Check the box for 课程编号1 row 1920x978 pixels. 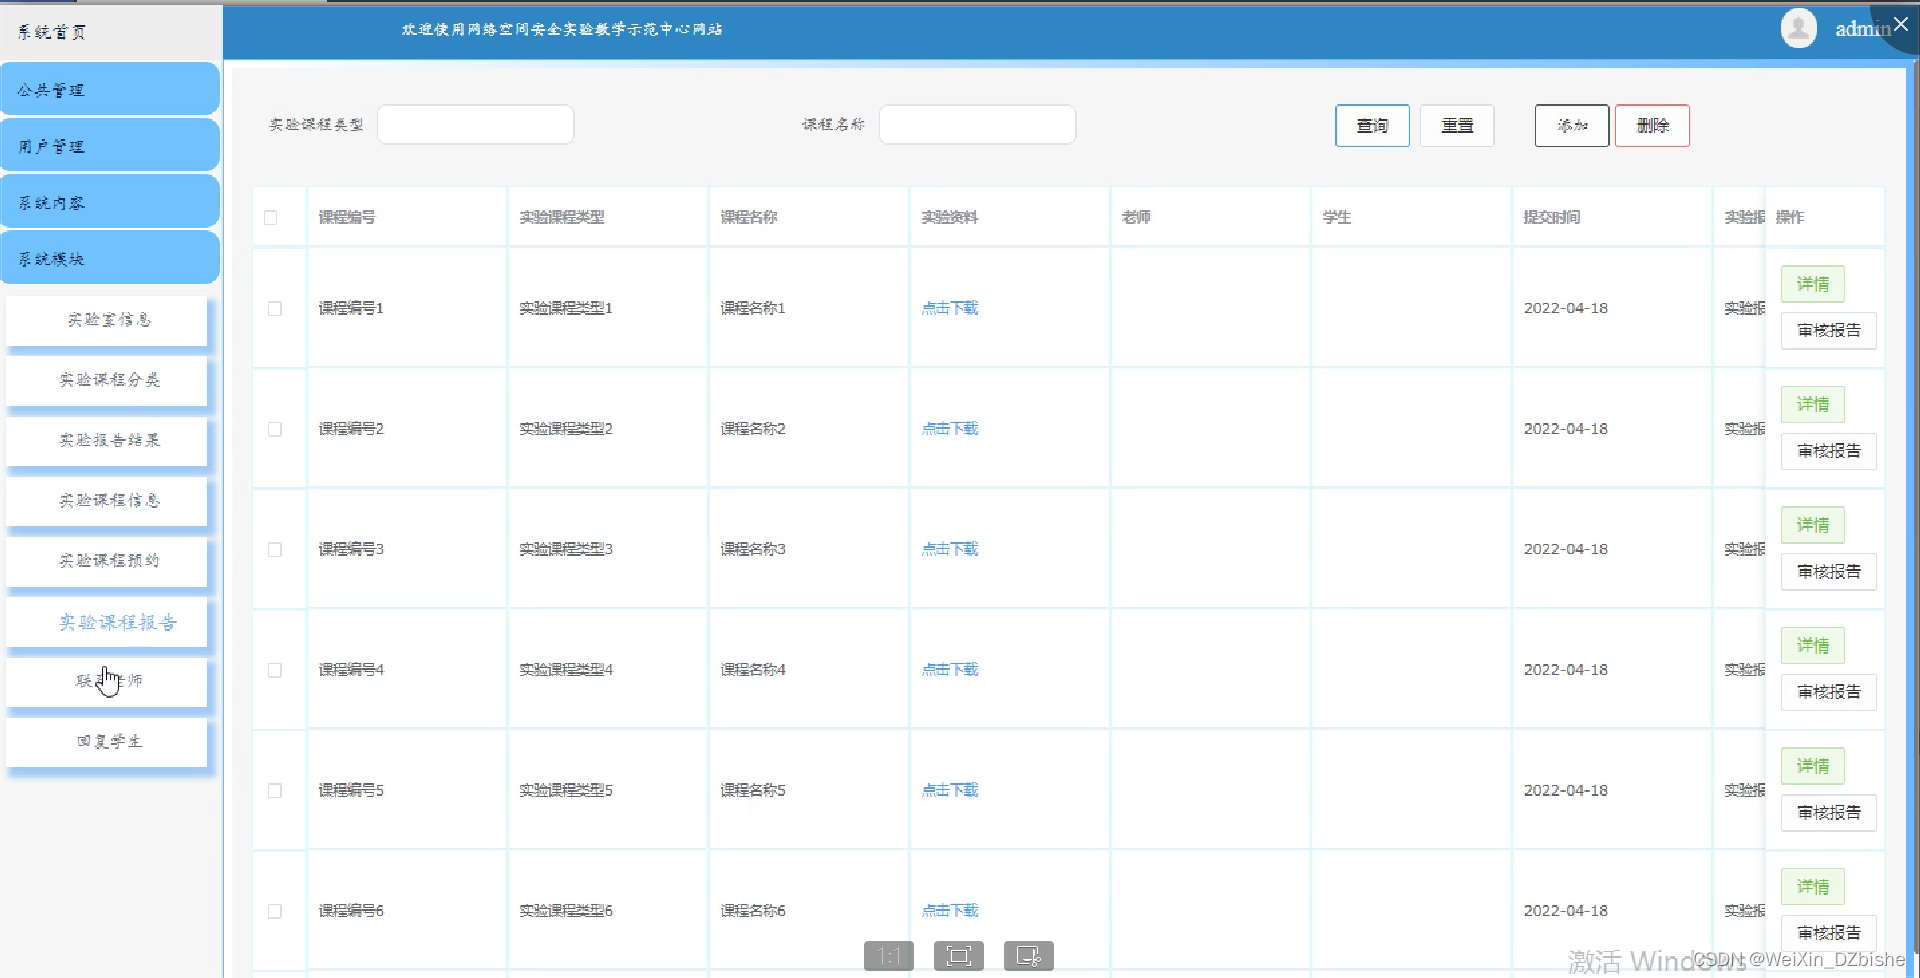275,308
